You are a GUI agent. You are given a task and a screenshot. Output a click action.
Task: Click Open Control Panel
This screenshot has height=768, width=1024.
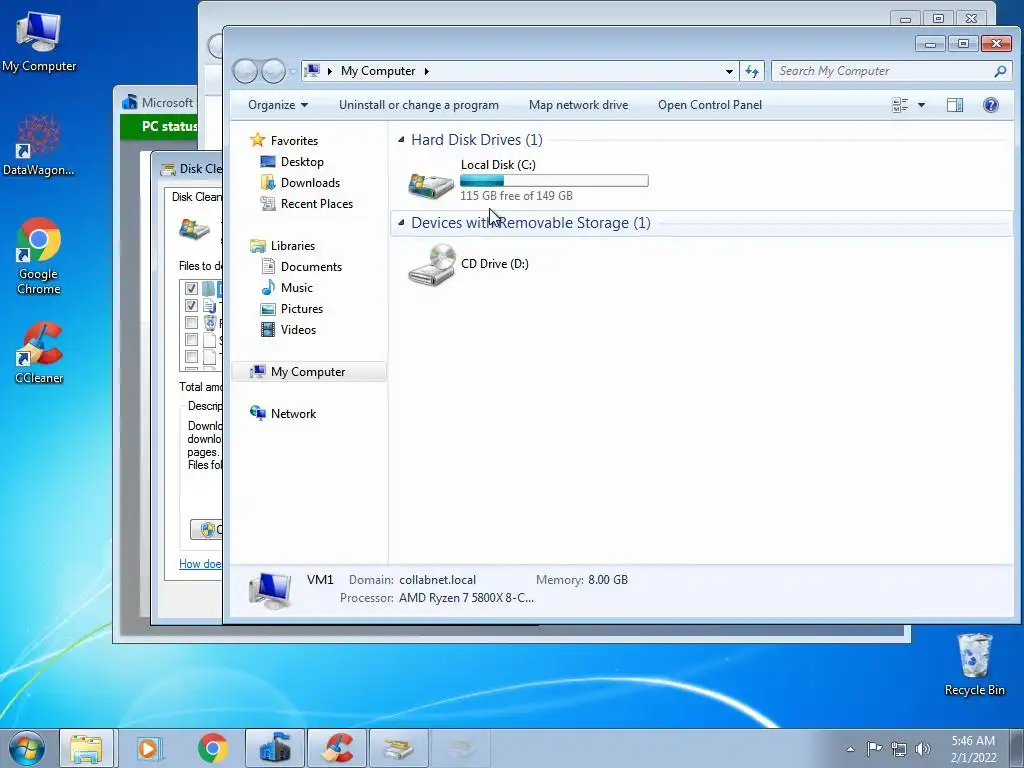coord(710,105)
